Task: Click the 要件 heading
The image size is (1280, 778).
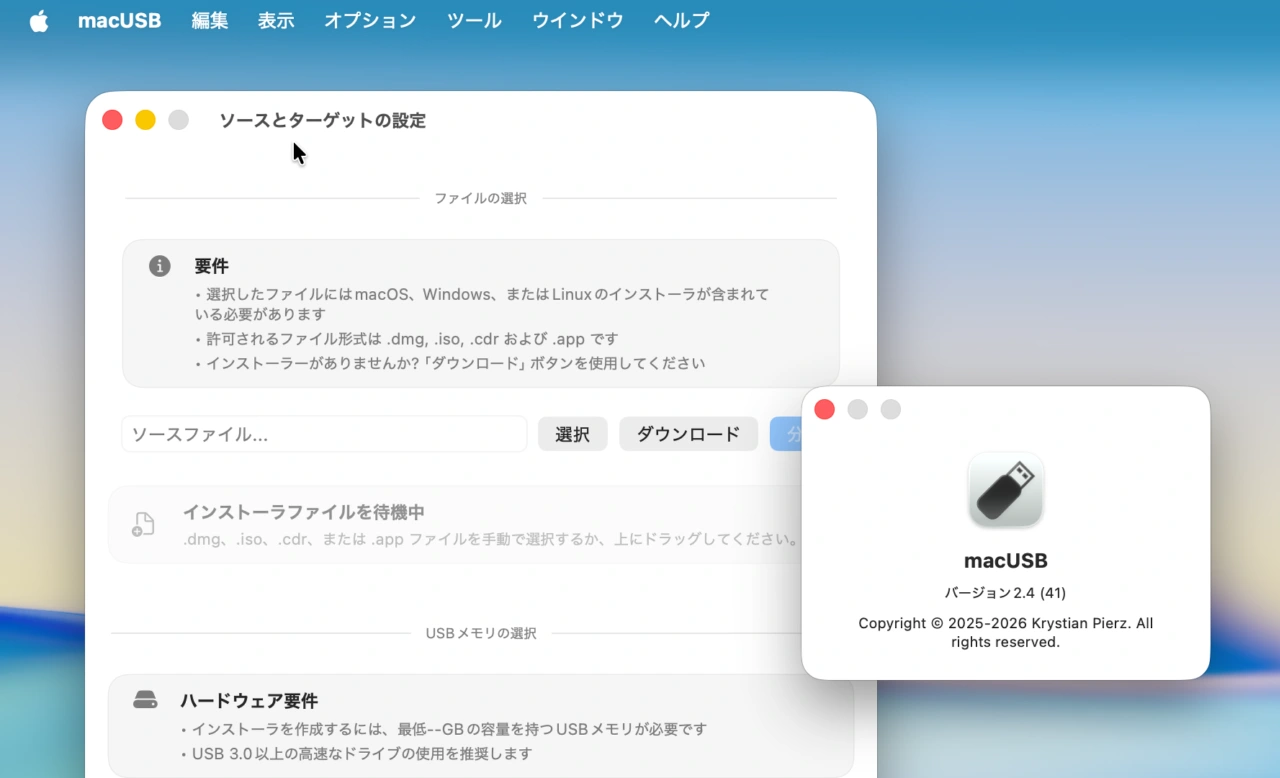Action: tap(212, 266)
